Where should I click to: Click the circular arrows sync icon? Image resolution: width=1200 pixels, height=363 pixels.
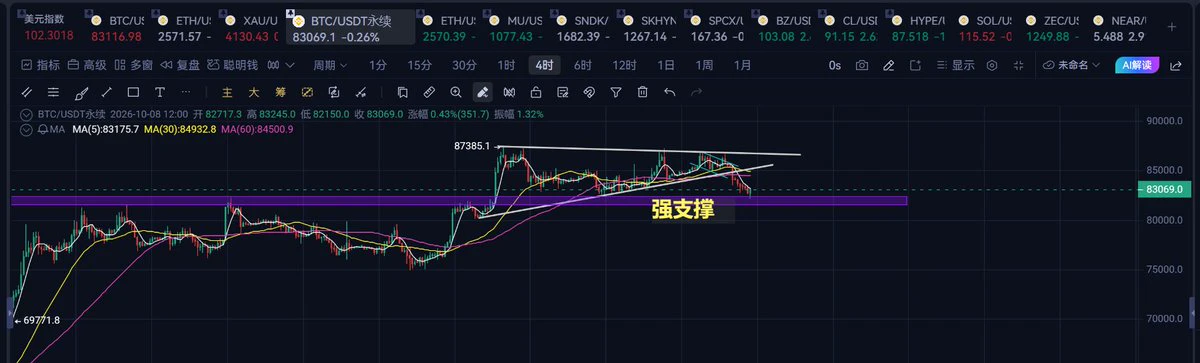[x=334, y=92]
